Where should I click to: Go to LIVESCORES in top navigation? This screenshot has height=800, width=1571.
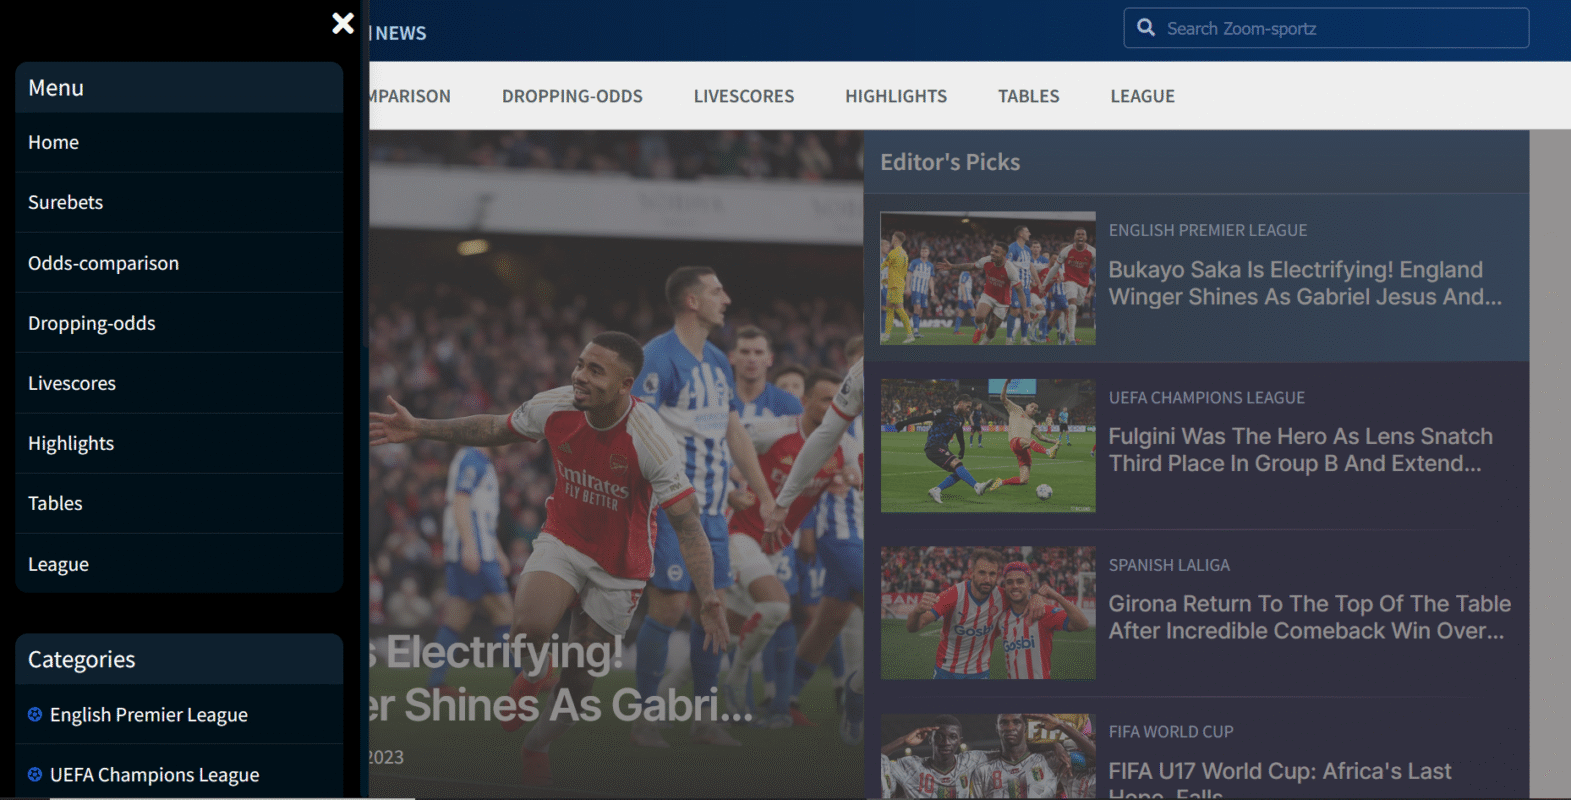(744, 96)
